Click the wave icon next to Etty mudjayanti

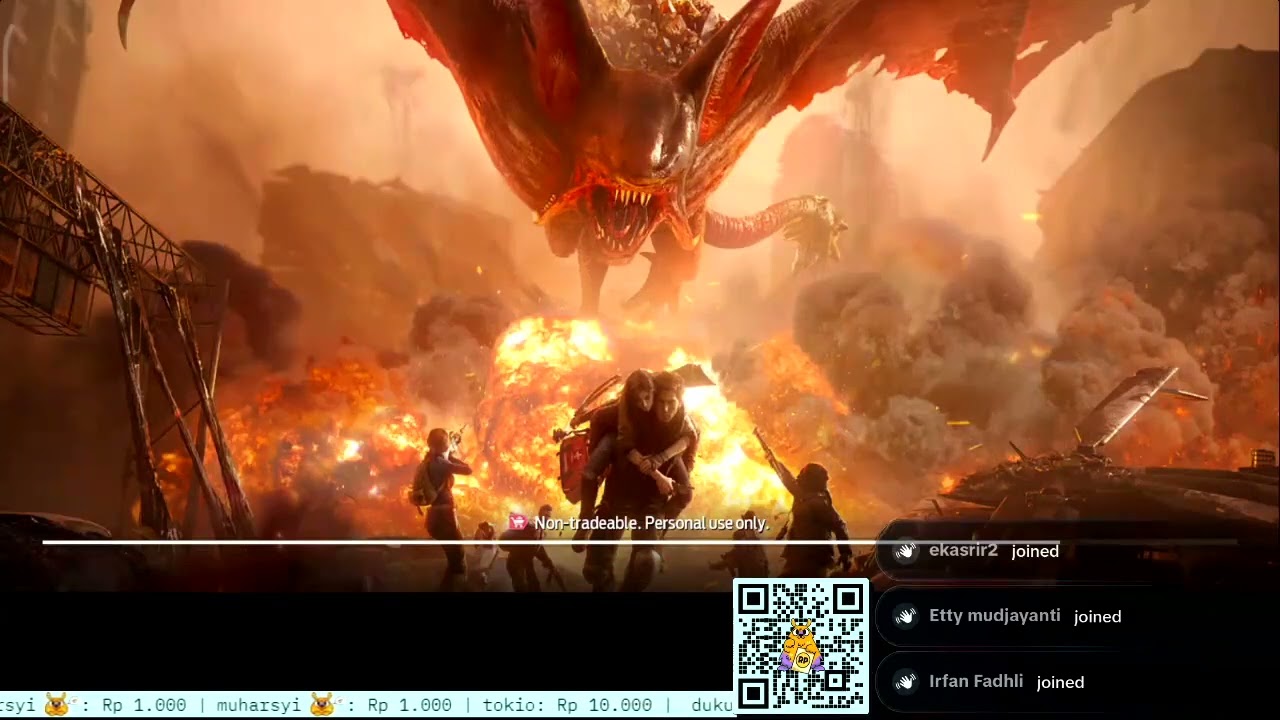click(x=906, y=617)
